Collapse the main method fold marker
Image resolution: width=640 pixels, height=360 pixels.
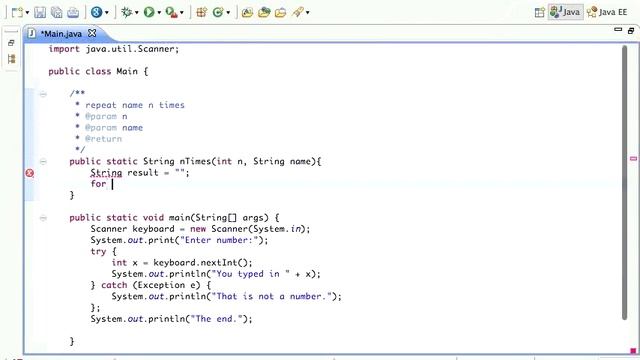43,218
